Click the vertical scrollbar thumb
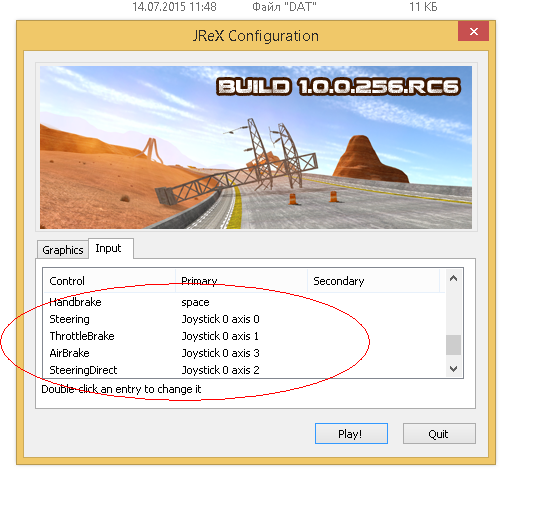This screenshot has height=507, width=546. (453, 345)
